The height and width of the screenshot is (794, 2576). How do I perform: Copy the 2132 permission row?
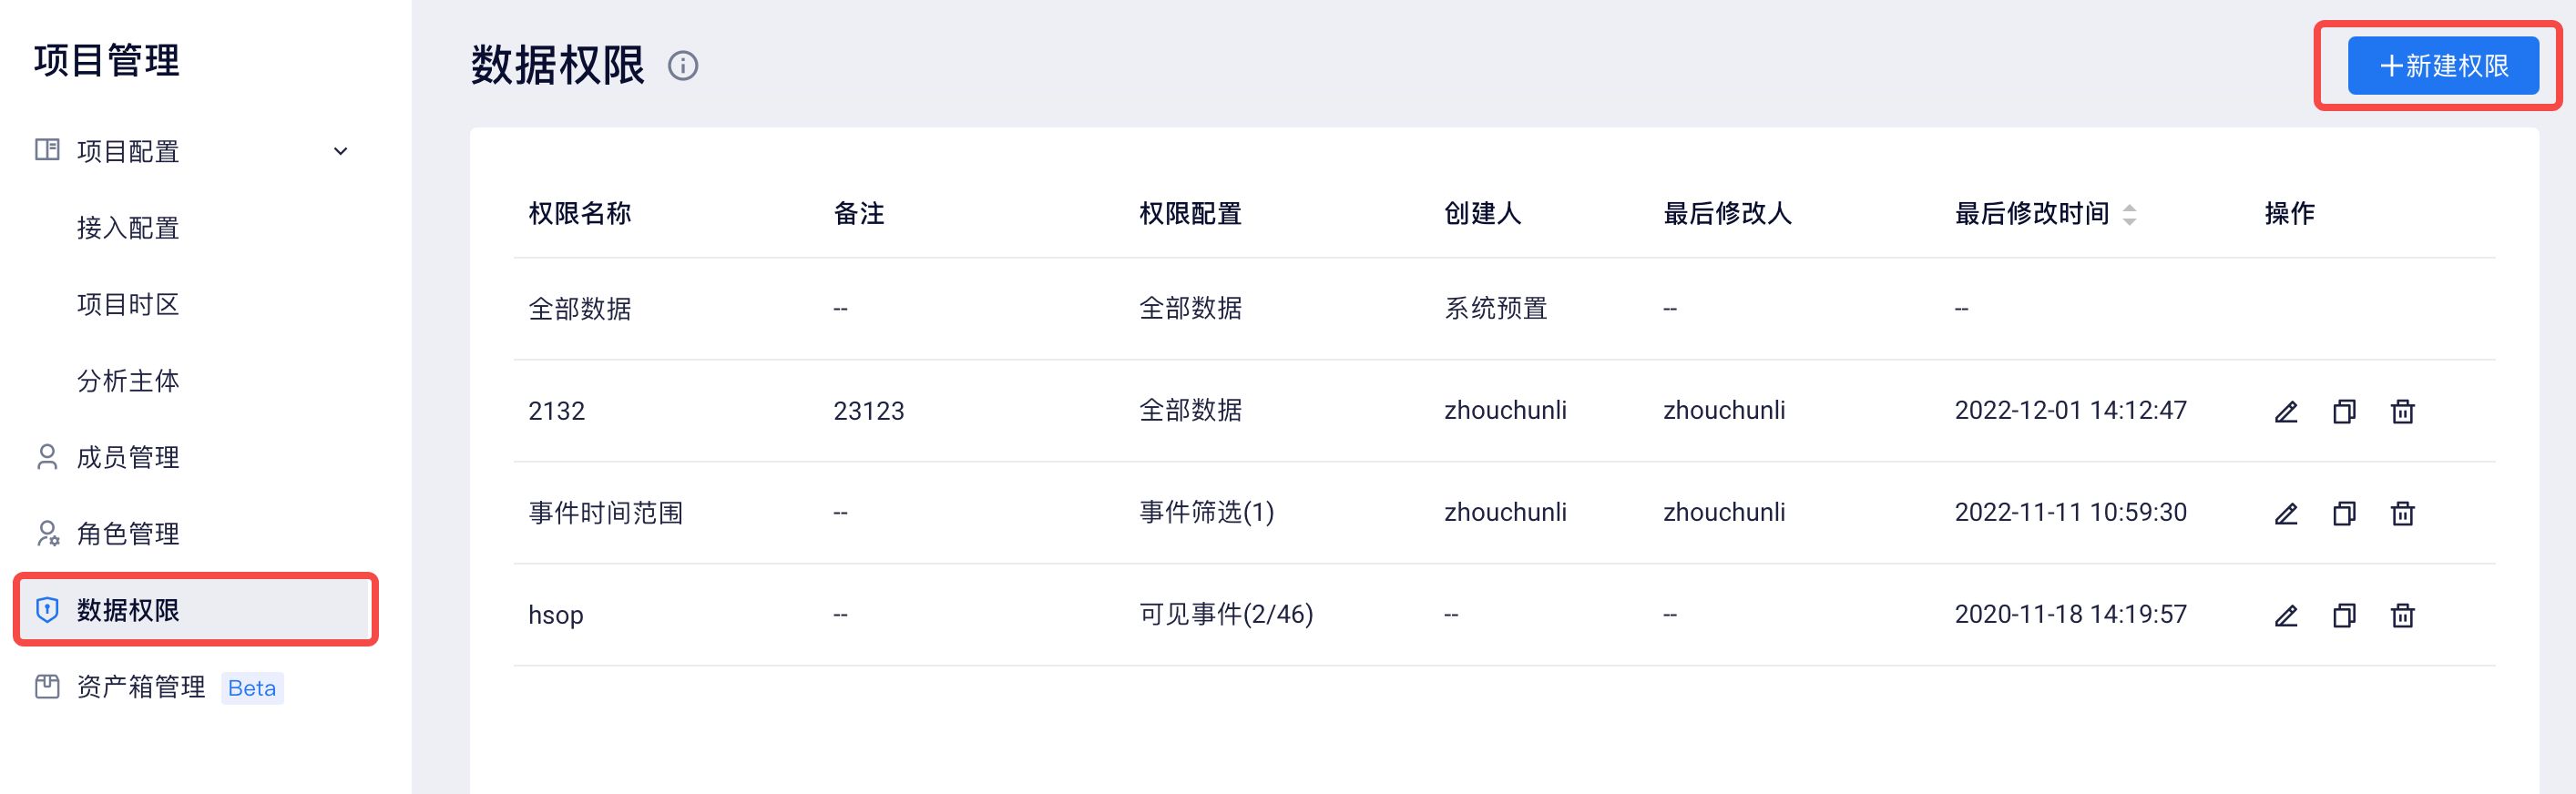click(x=2344, y=411)
